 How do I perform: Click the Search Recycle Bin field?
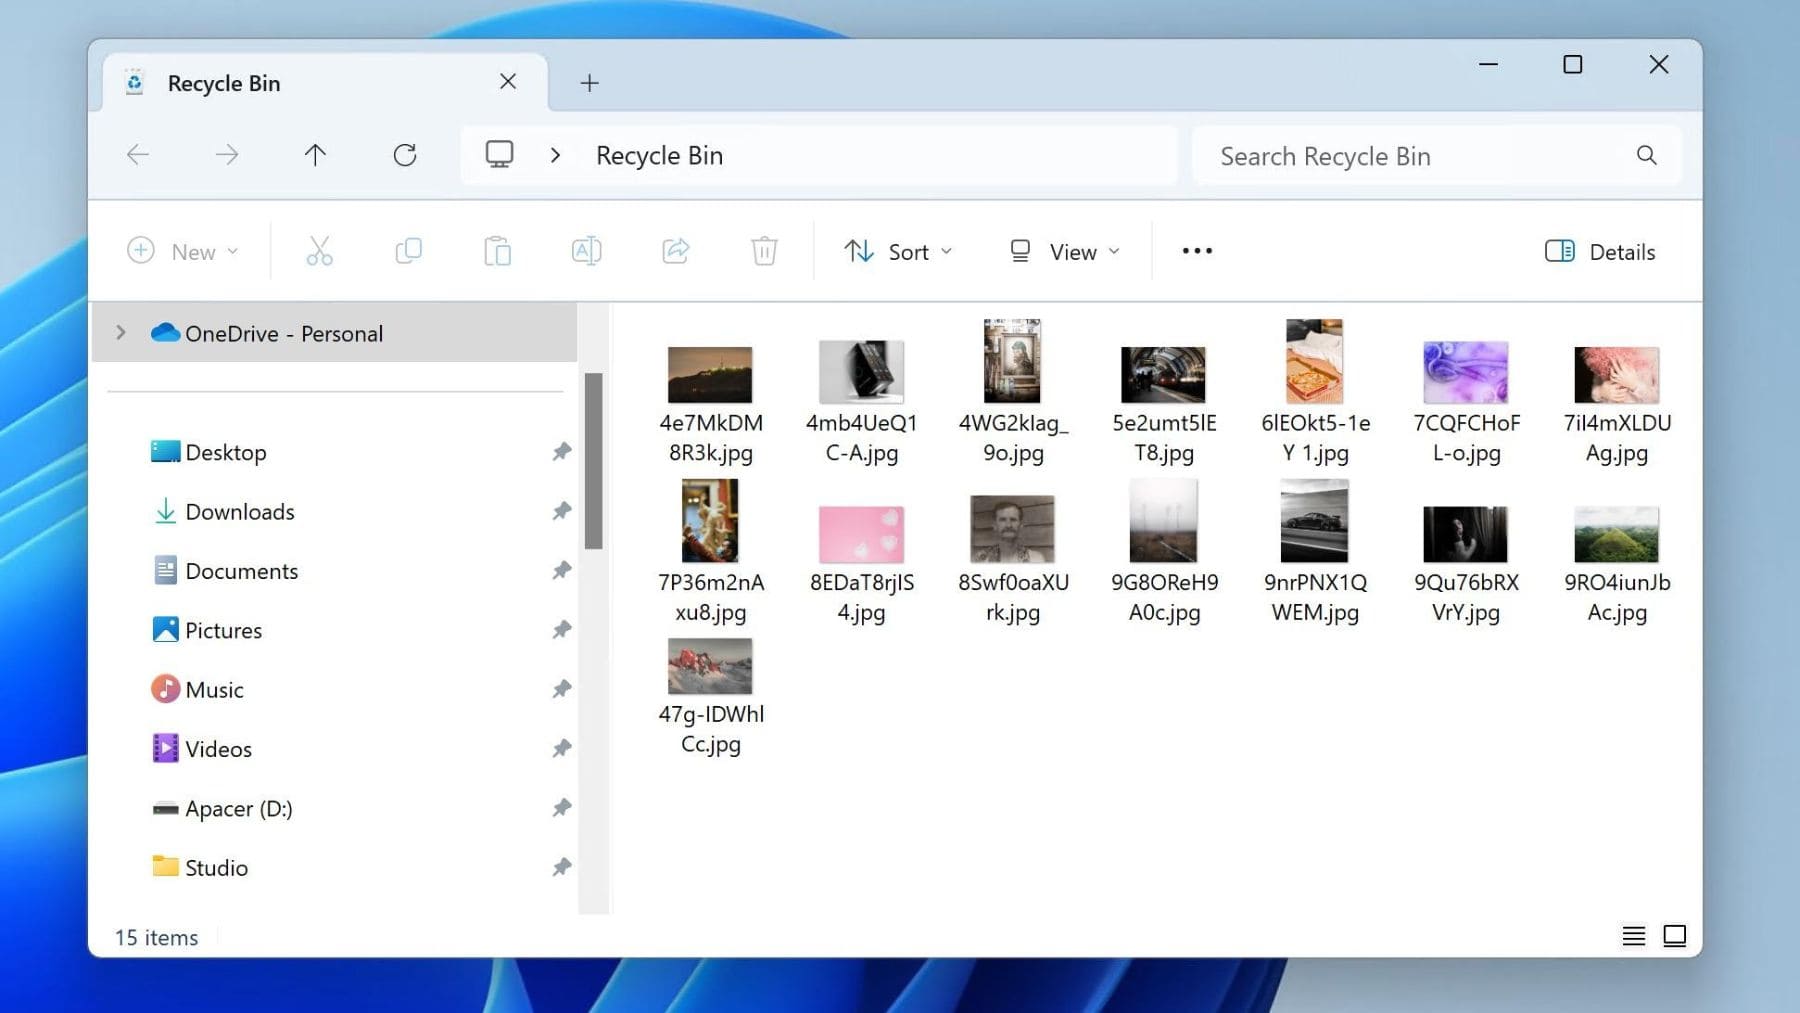pos(1436,155)
